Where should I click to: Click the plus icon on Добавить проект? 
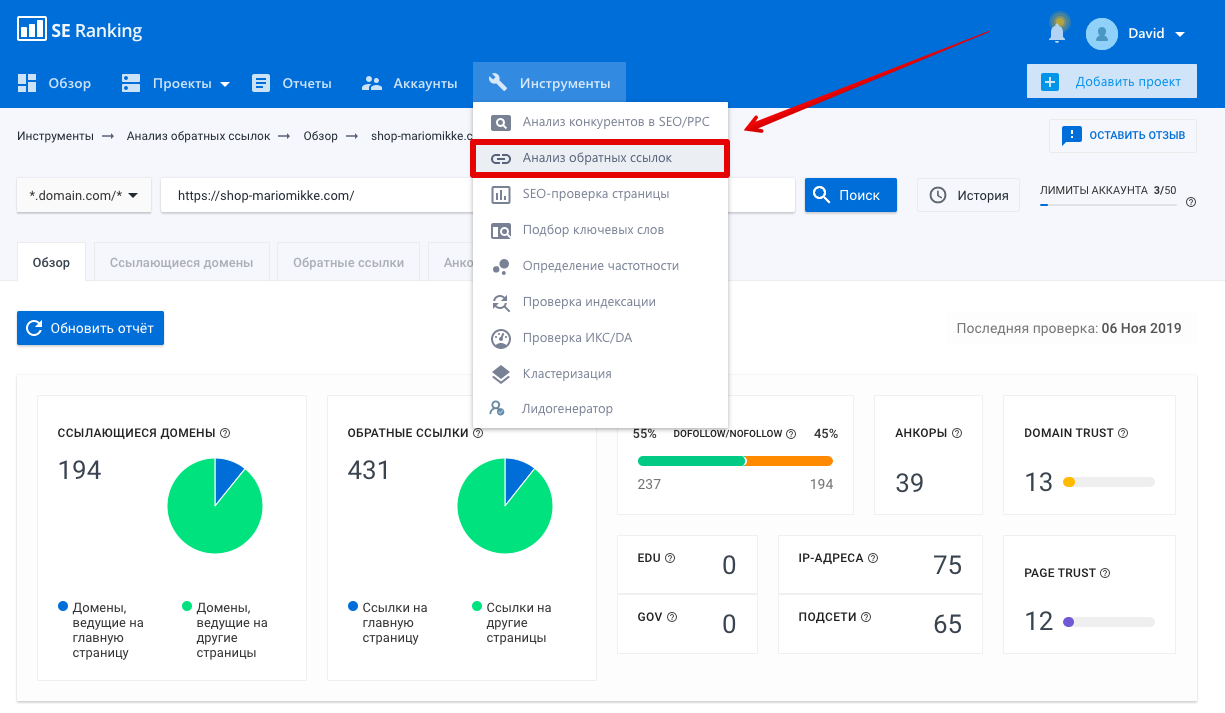pyautogui.click(x=1049, y=82)
